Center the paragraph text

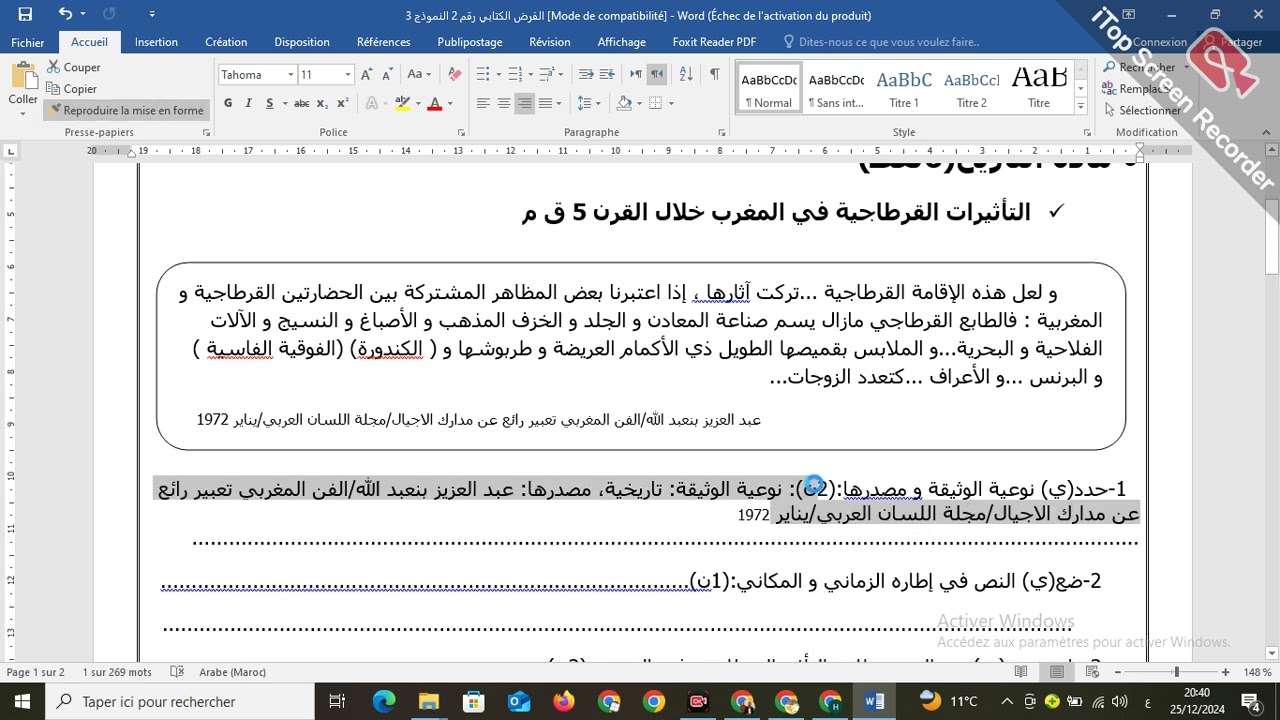coord(503,103)
